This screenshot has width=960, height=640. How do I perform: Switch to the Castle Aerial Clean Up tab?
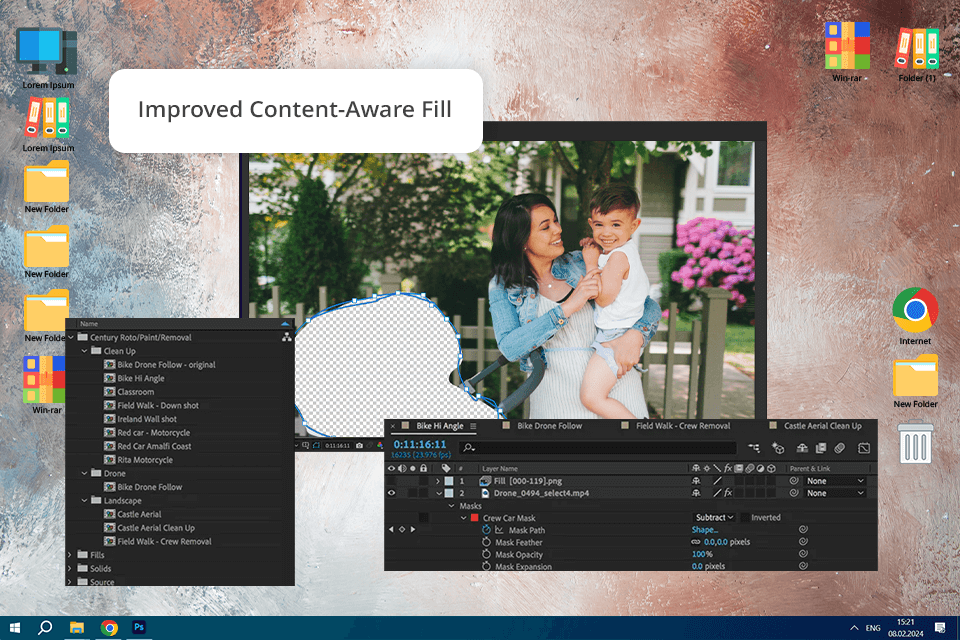pyautogui.click(x=822, y=426)
